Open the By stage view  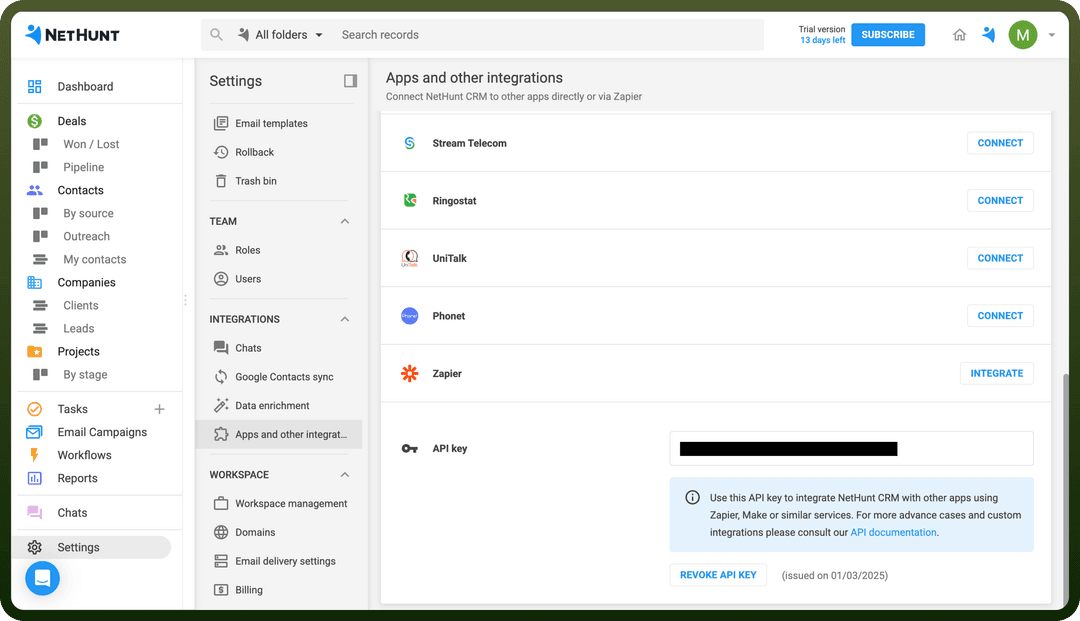(85, 375)
